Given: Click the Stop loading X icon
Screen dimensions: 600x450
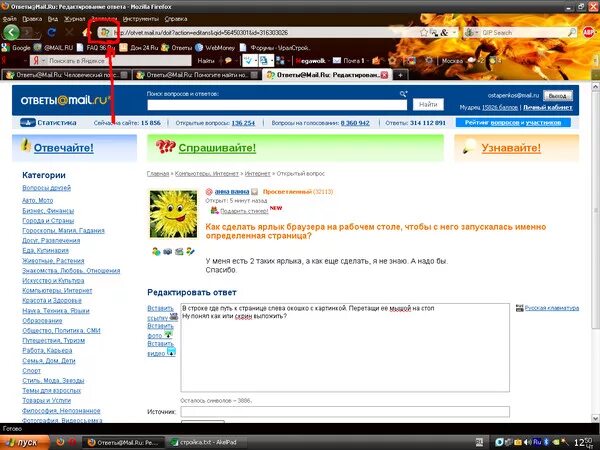Looking at the screenshot, I should pos(69,33).
